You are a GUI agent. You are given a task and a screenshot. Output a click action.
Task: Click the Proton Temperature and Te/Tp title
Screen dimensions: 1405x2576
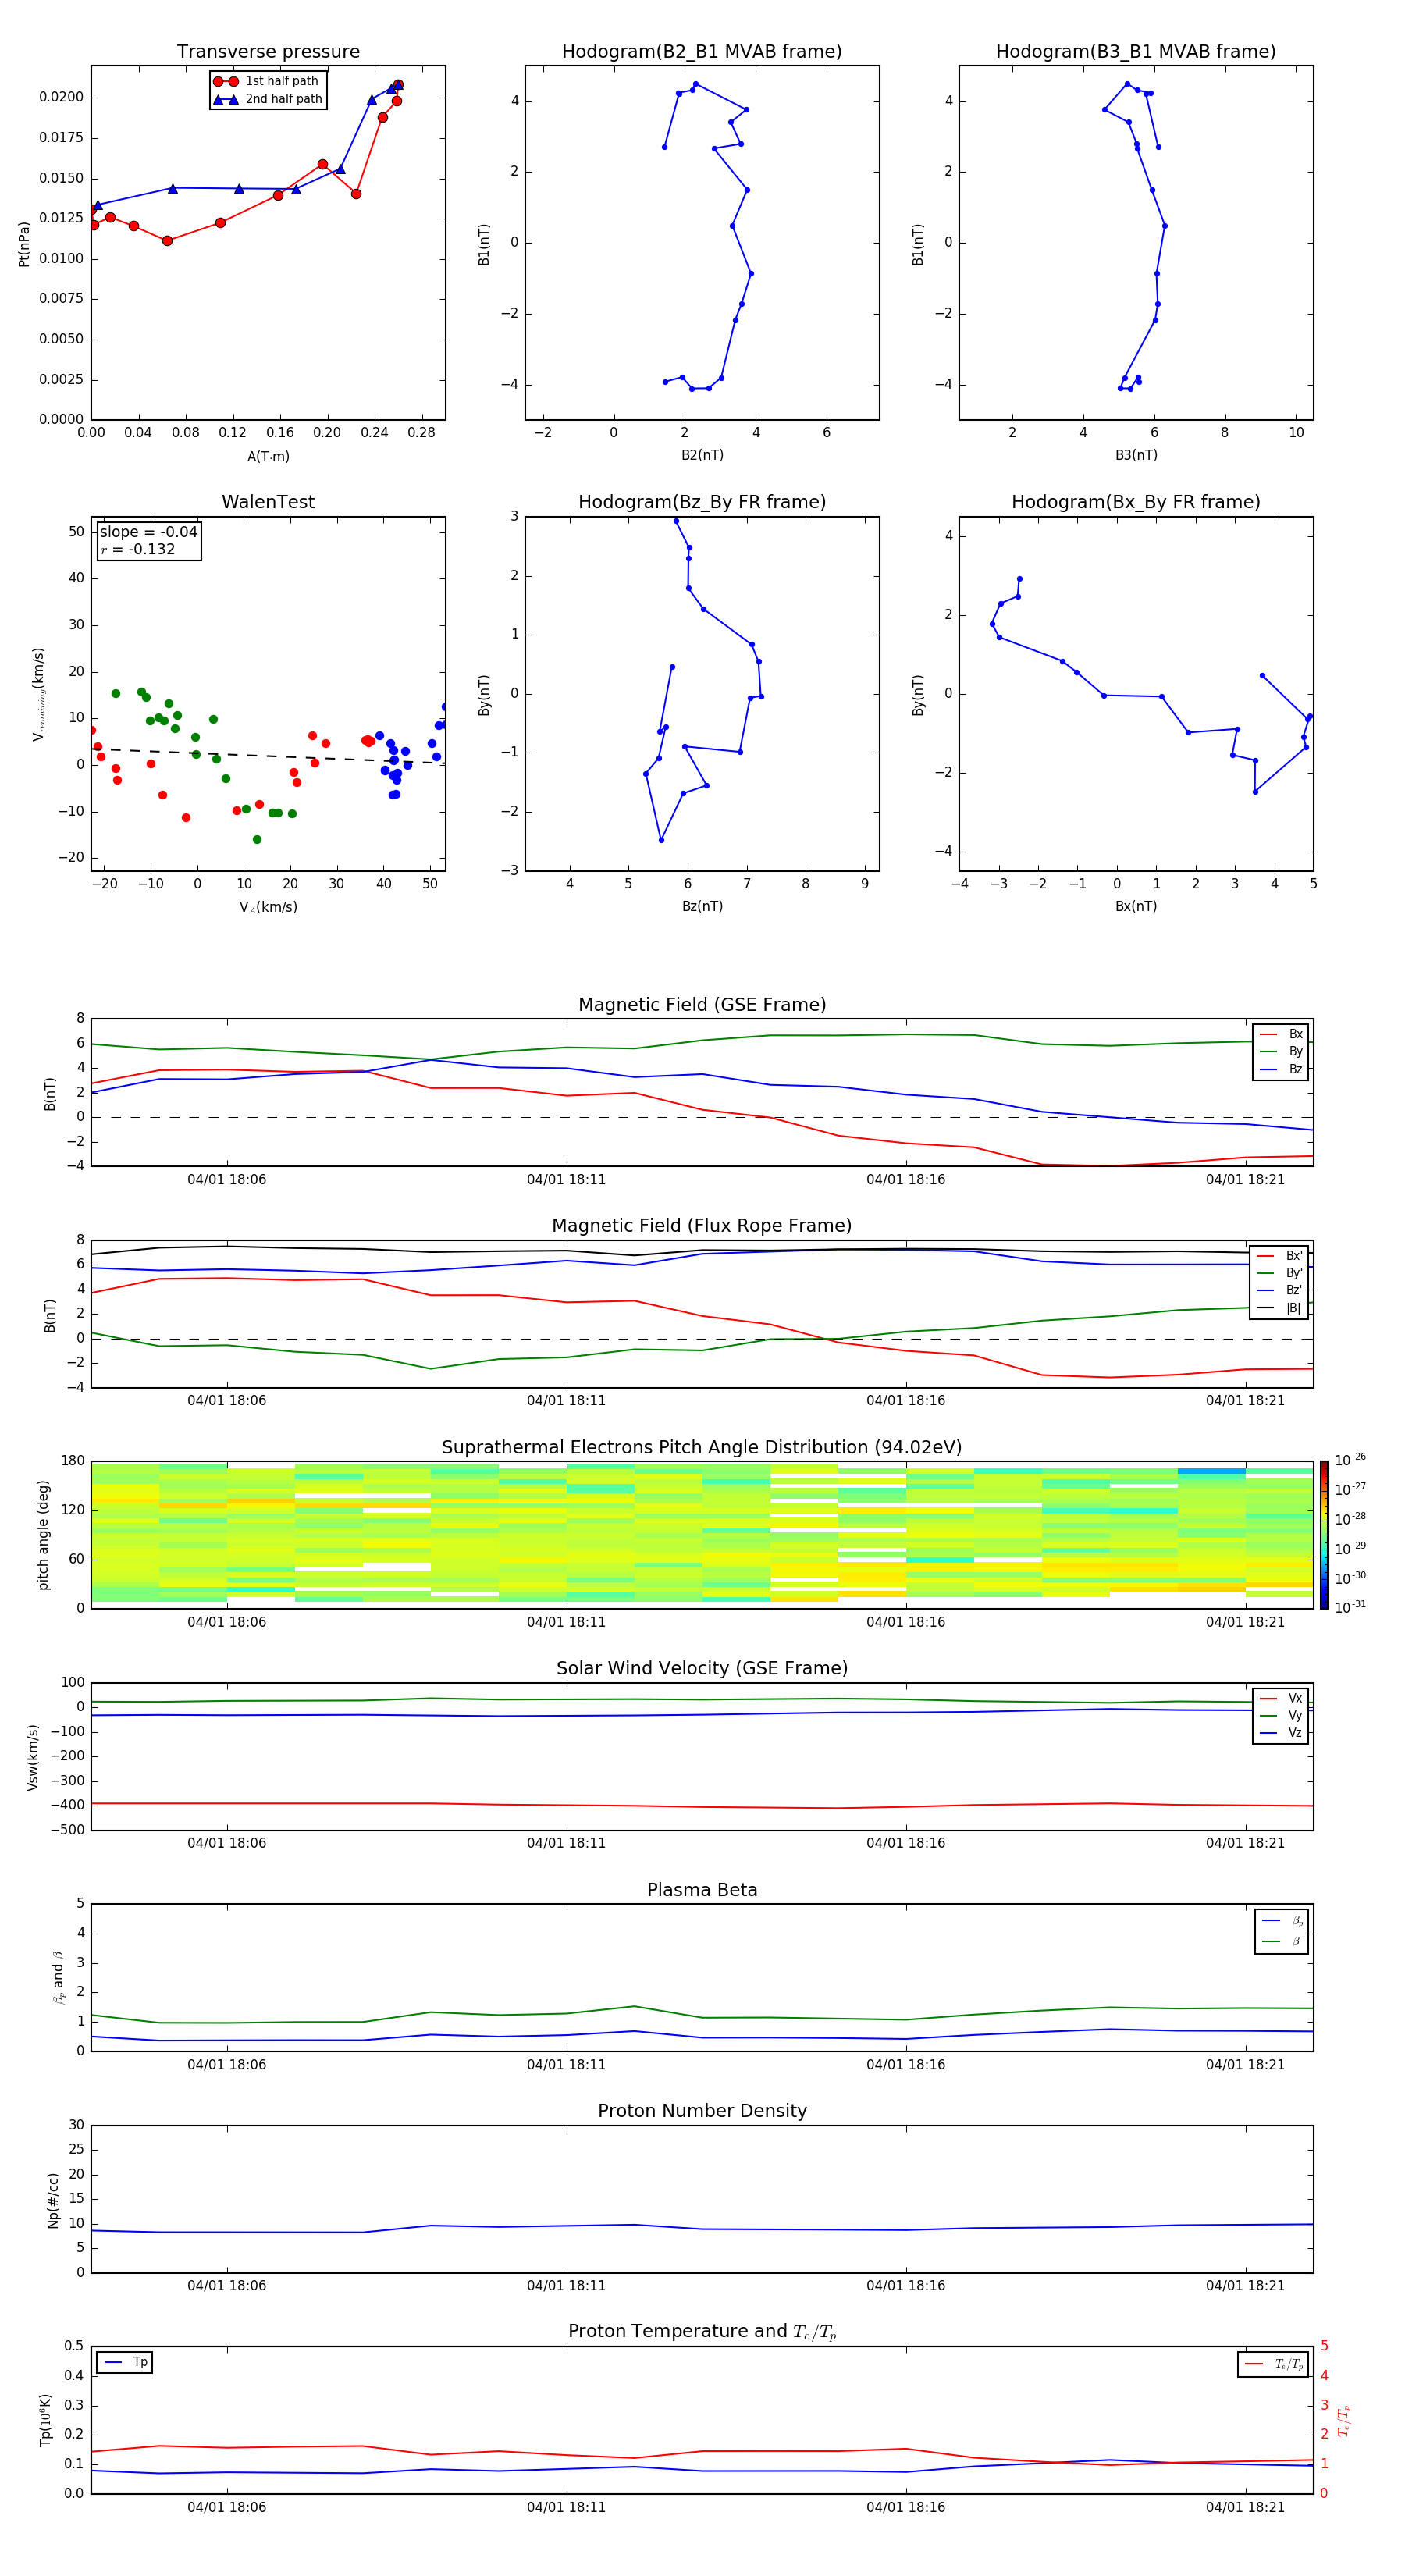point(702,2332)
